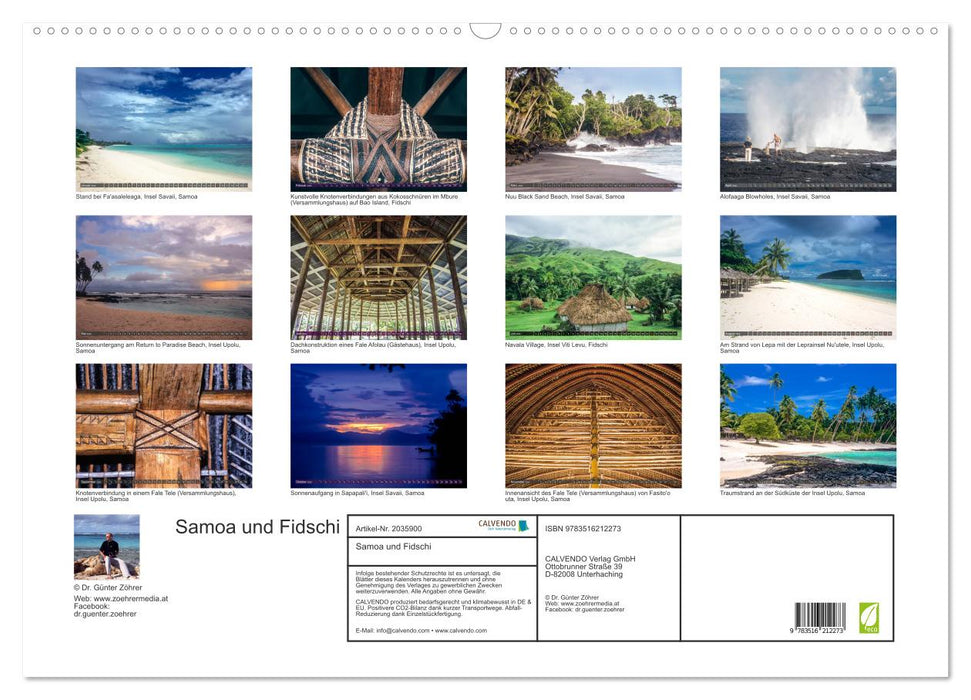Select the Fale Afolau roof construction photo
This screenshot has width=971, height=700.
(378, 277)
